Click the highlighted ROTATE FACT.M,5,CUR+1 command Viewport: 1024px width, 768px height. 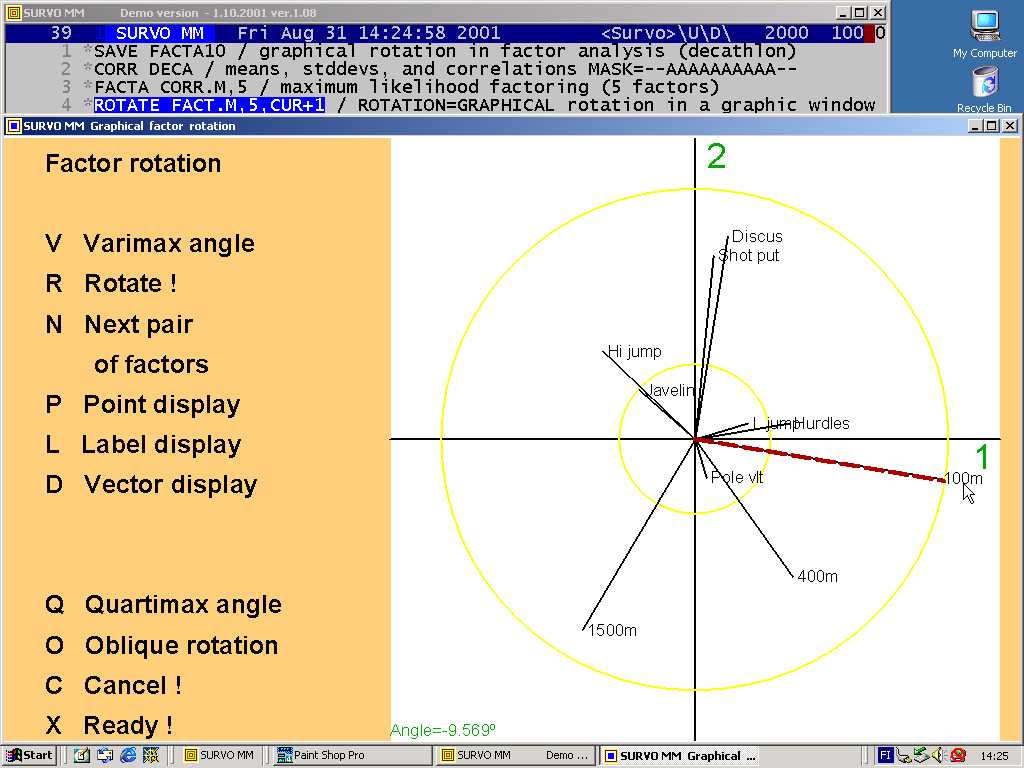click(209, 105)
